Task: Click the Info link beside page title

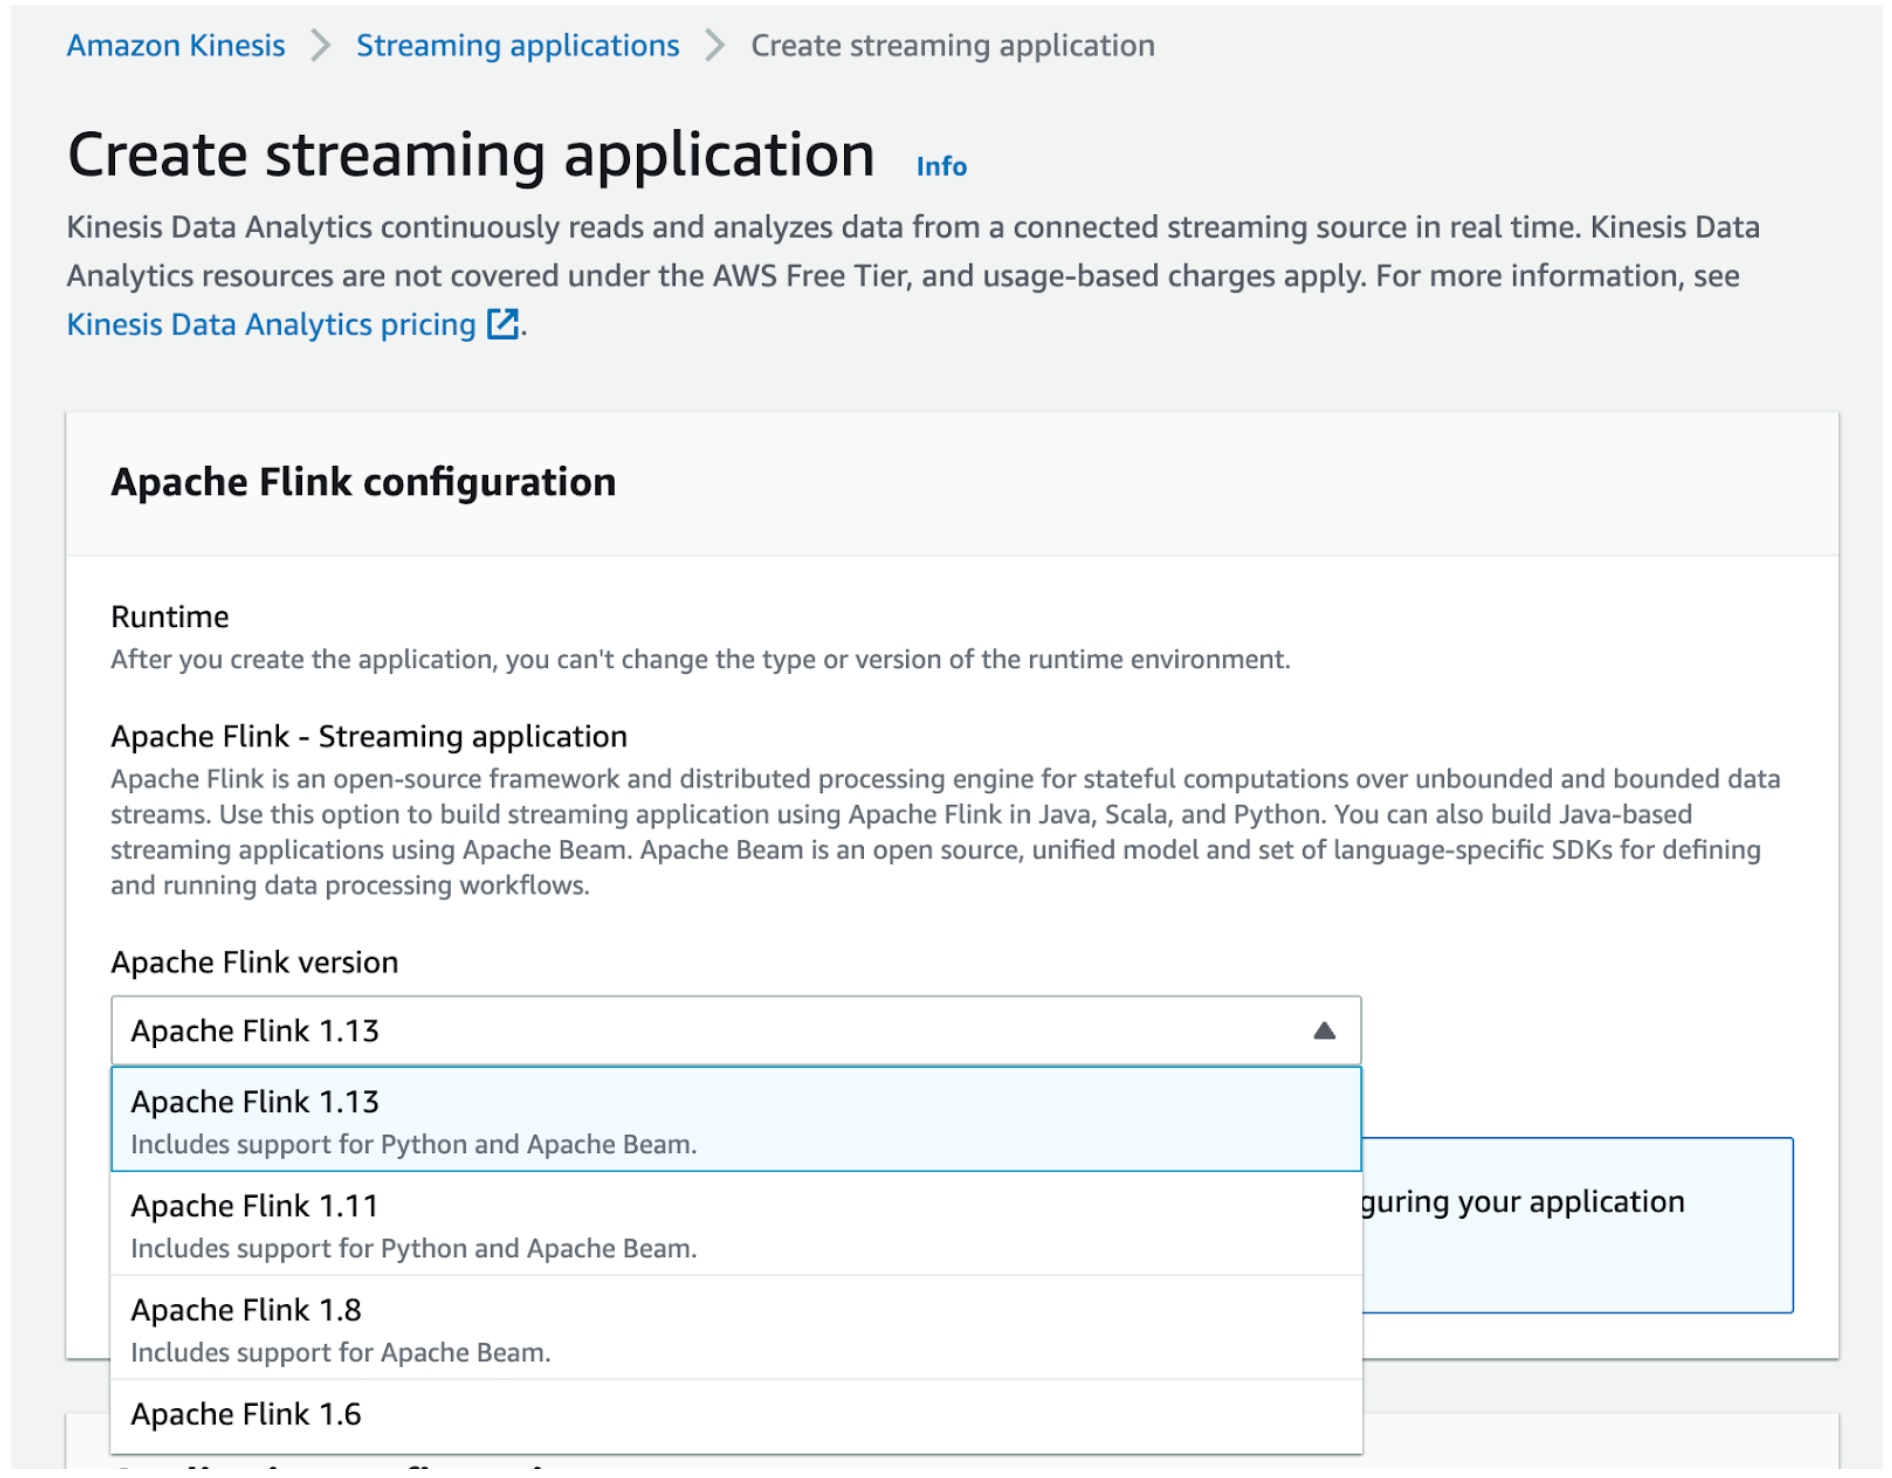Action: pos(939,166)
